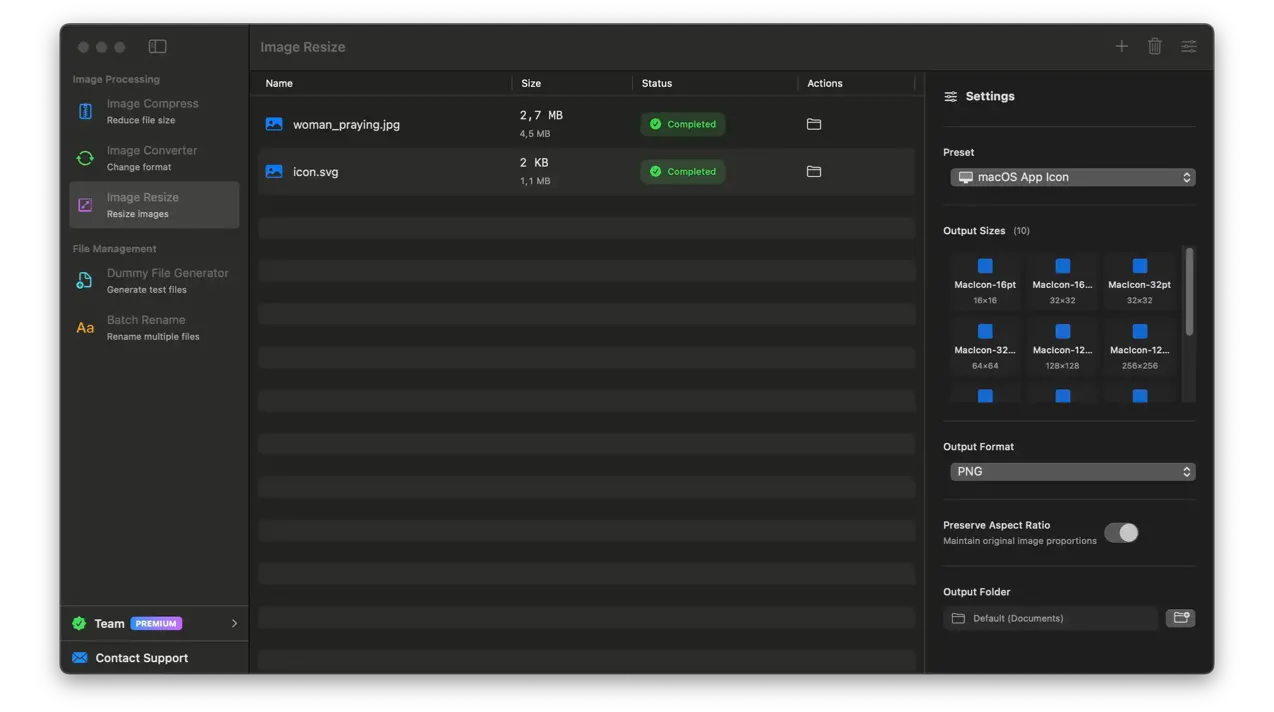Viewport: 1274px width, 712px height.
Task: Select the 256×256 output size tile
Action: 1139,346
